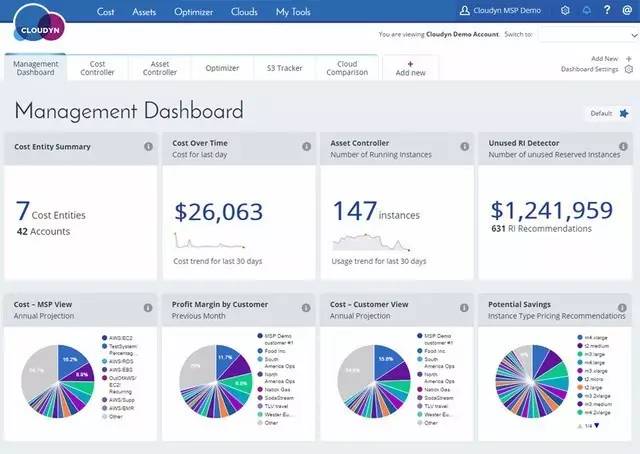The width and height of the screenshot is (640, 454).
Task: Click the Add New plus icon
Action: click(x=629, y=59)
